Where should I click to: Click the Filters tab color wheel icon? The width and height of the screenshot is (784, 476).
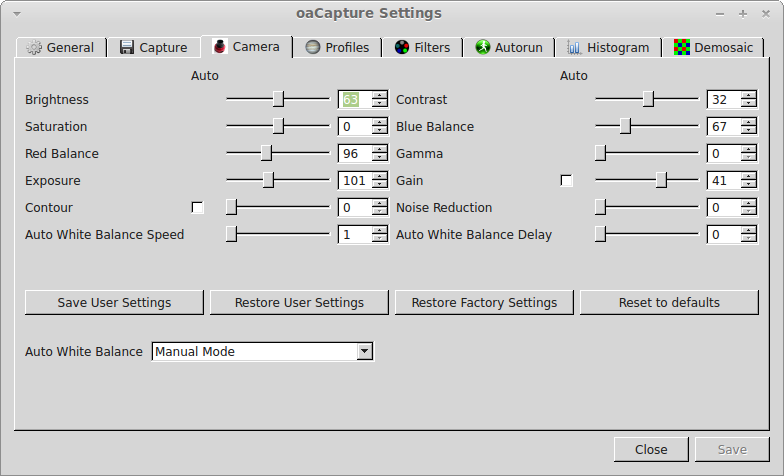(x=402, y=47)
